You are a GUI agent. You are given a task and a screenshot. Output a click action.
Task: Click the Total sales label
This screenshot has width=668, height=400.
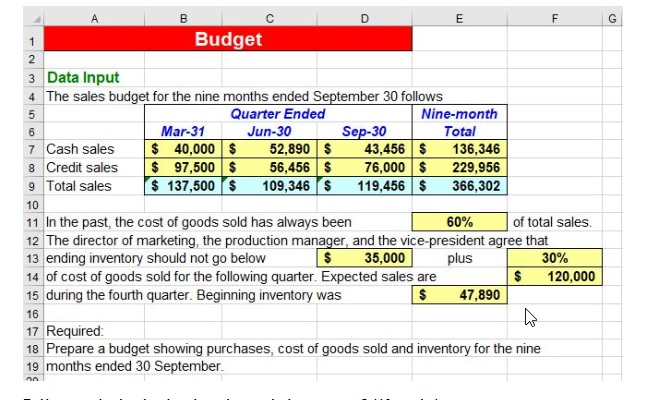(78, 186)
